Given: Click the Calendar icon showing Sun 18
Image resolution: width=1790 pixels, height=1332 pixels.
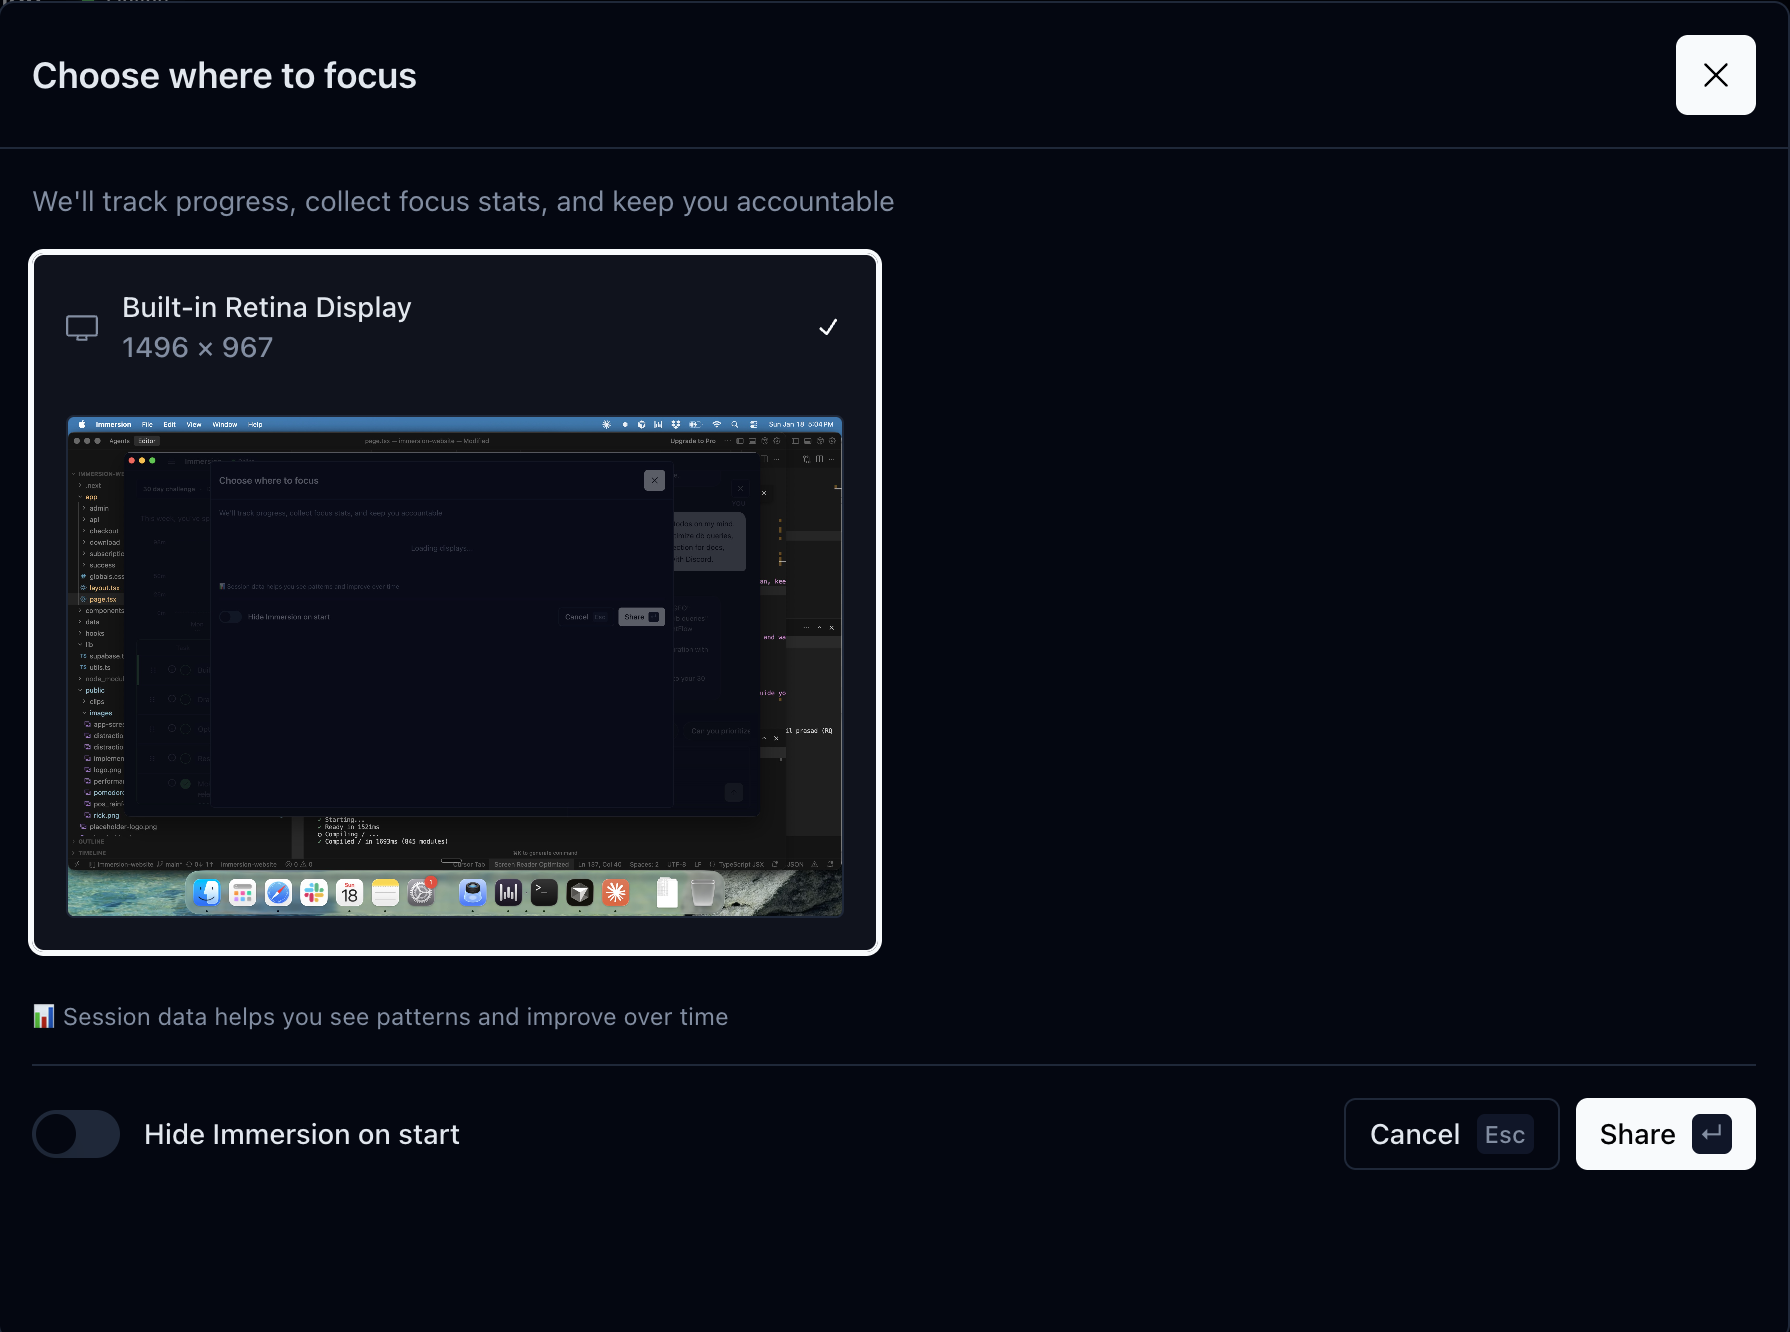Looking at the screenshot, I should click(350, 893).
